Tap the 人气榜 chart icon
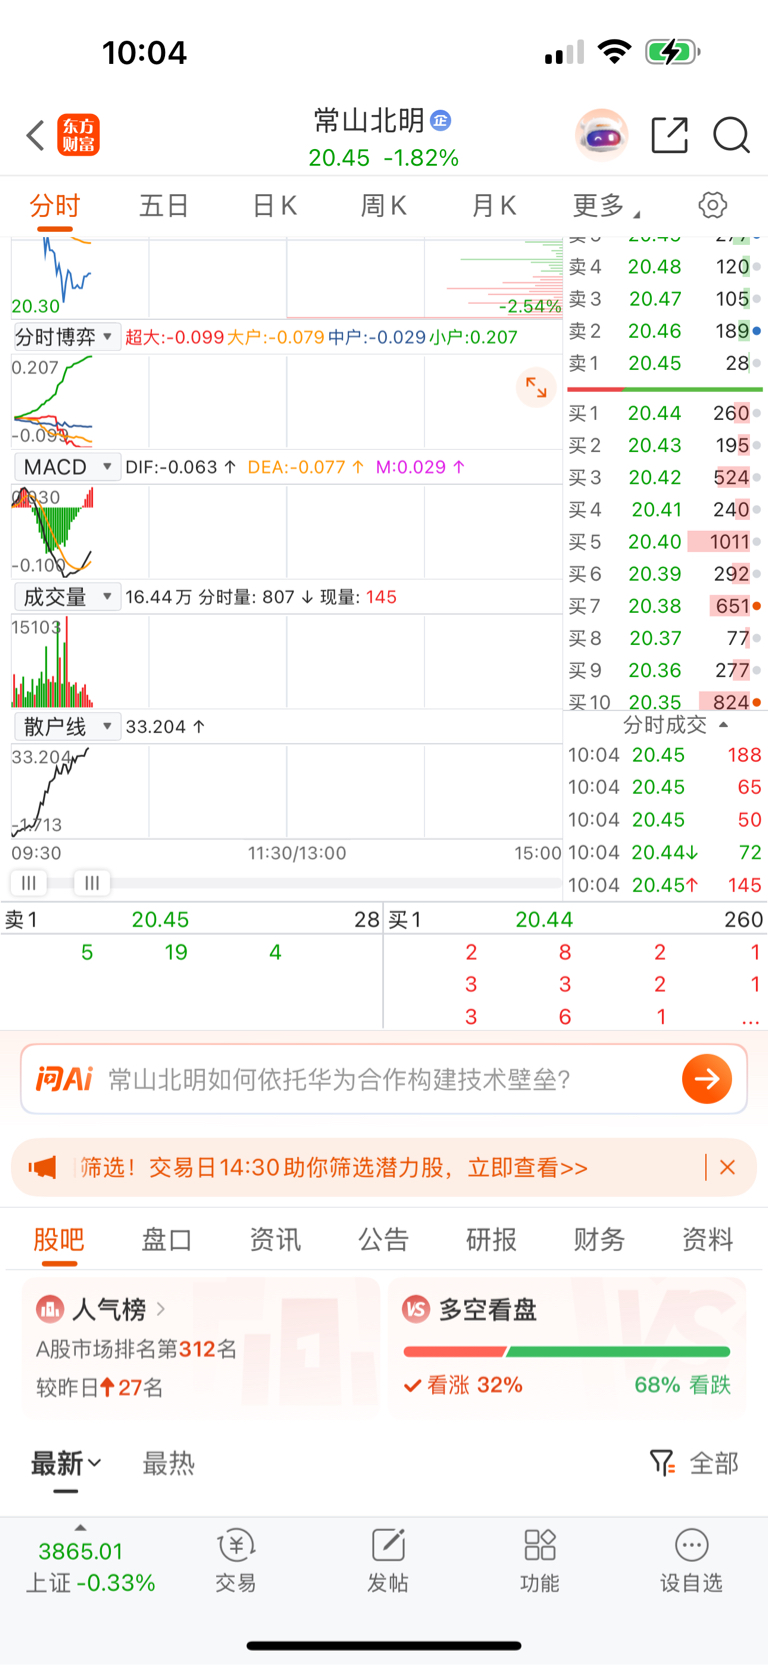Viewport: 768px width, 1665px height. click(50, 1309)
